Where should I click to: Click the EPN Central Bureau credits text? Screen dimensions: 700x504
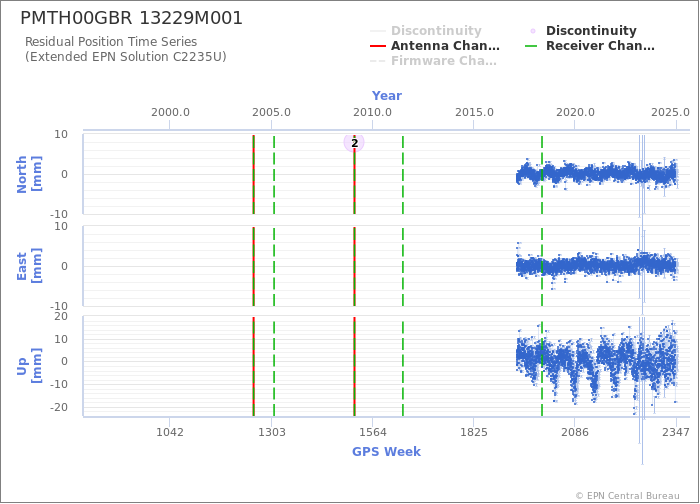pos(627,496)
